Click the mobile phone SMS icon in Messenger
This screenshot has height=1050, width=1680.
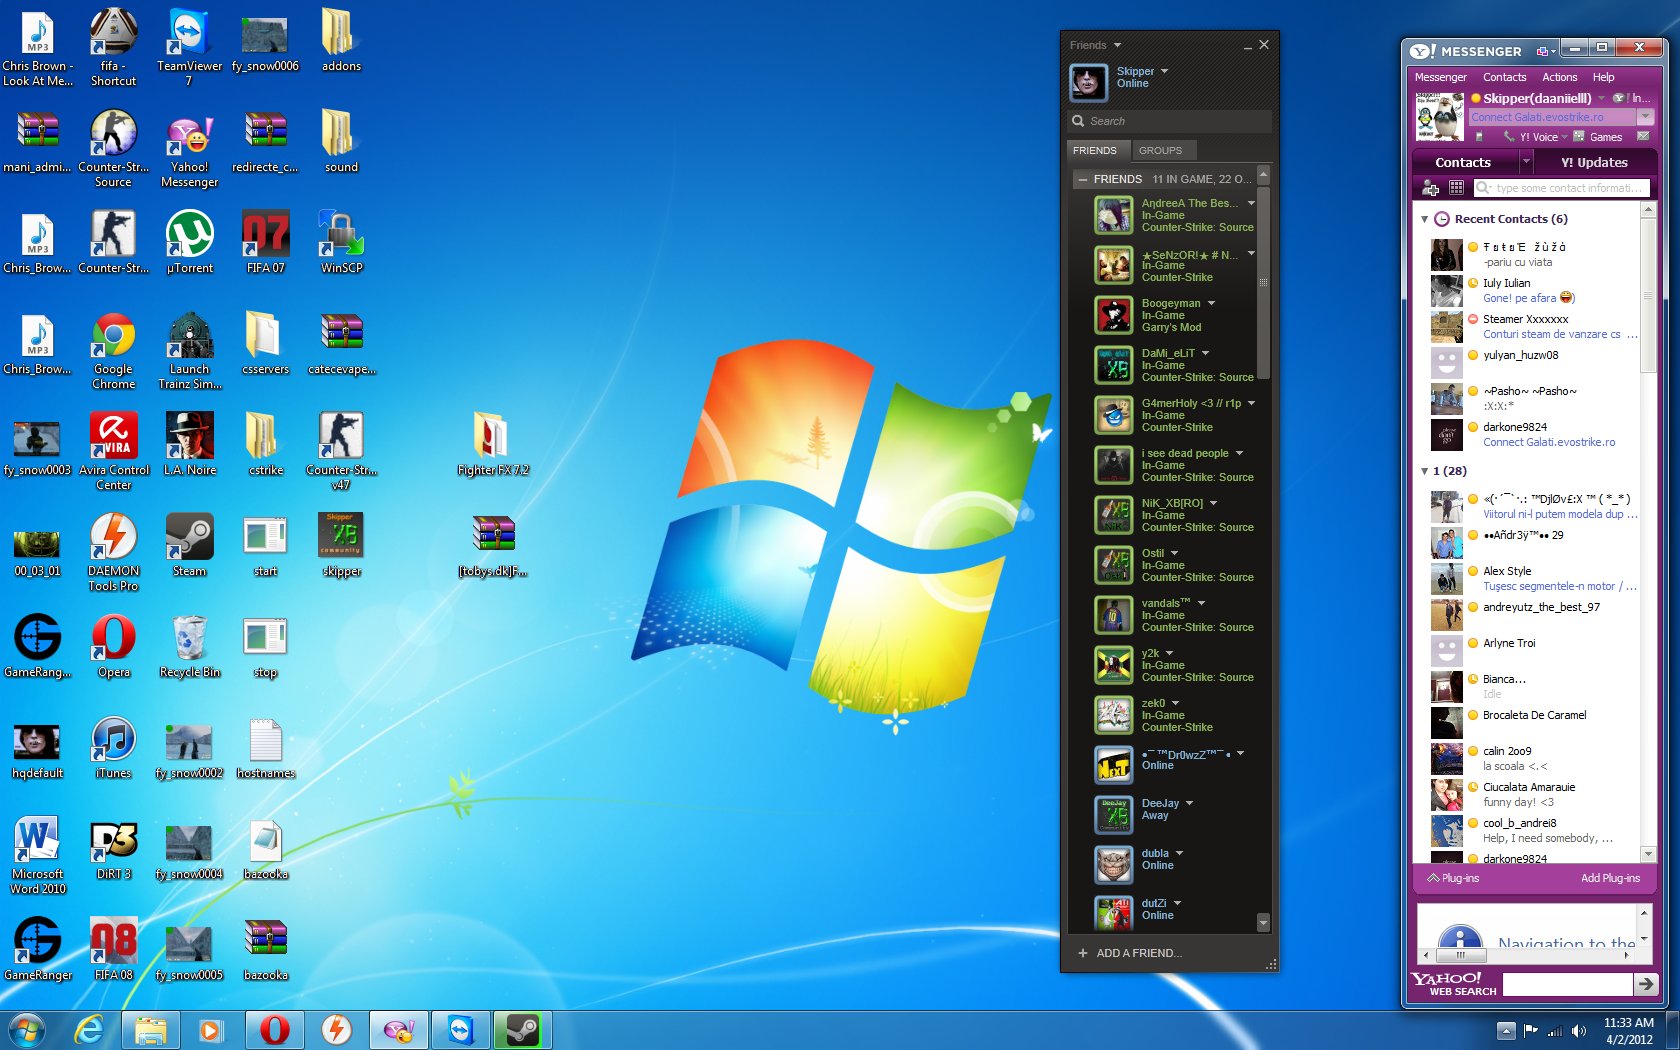click(1480, 137)
